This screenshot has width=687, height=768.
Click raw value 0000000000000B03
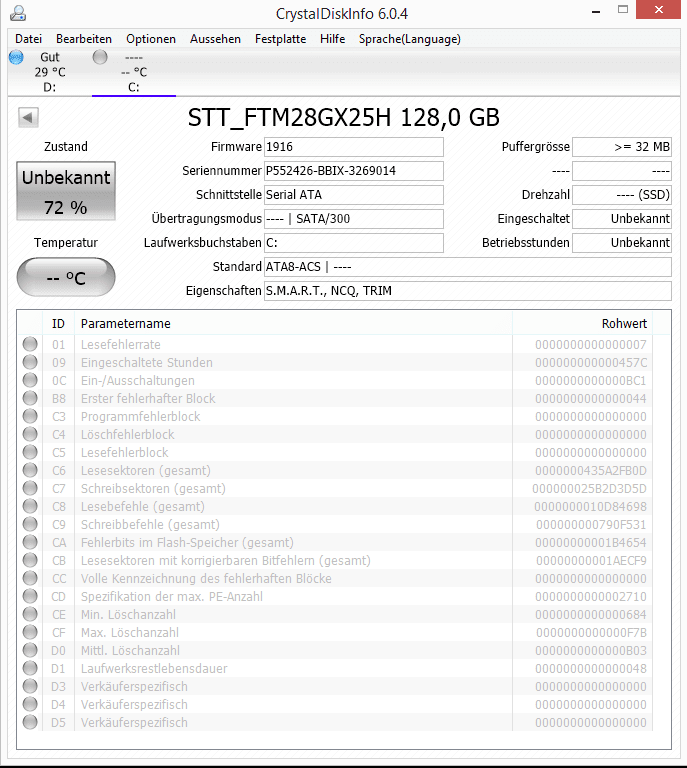click(x=591, y=651)
